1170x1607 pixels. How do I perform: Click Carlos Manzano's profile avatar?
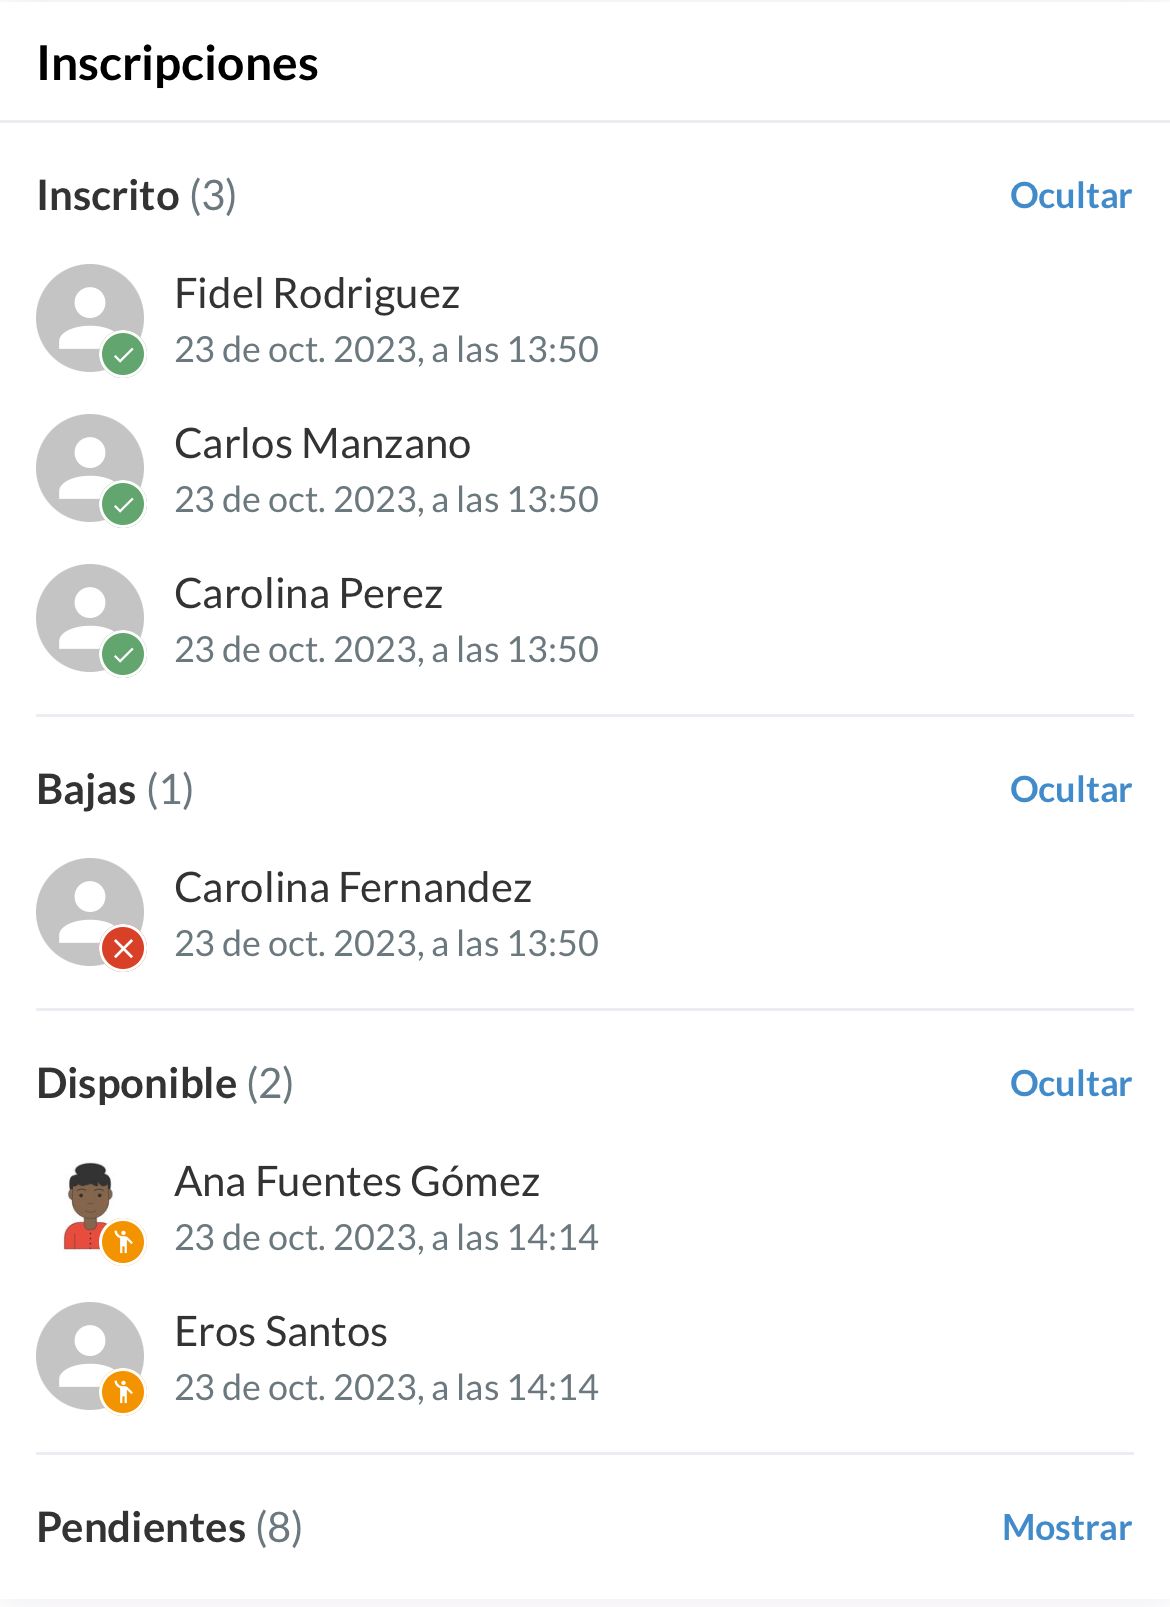[89, 467]
